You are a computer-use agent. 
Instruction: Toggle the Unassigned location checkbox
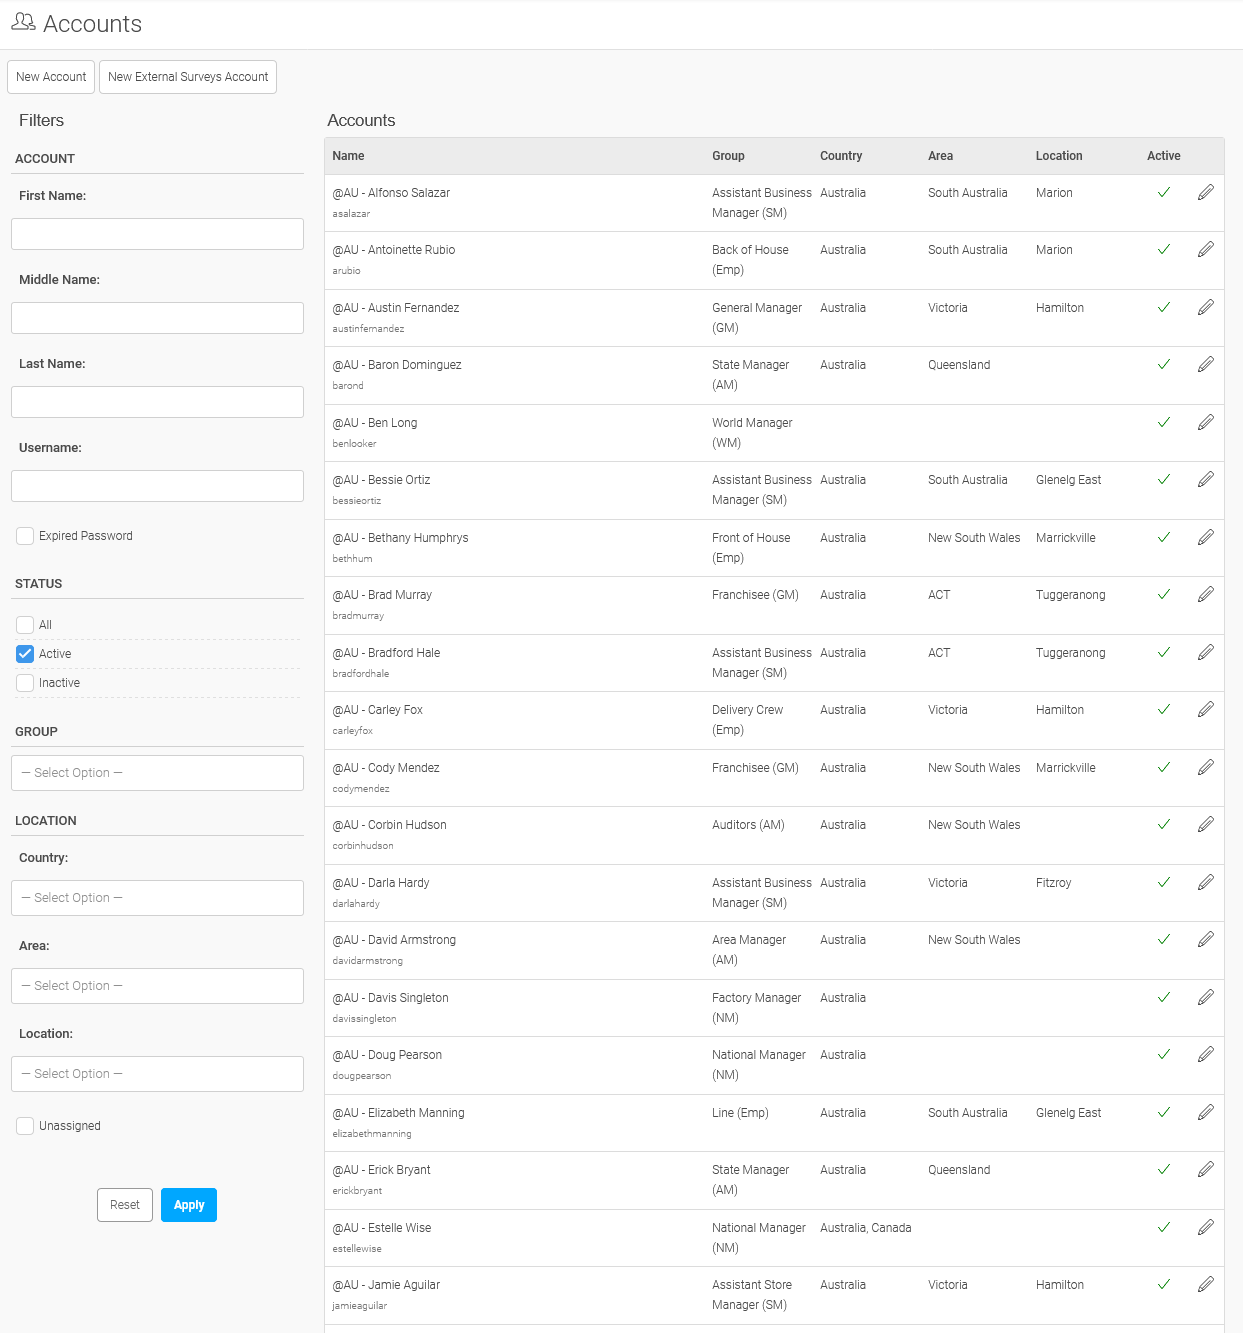pos(25,1126)
